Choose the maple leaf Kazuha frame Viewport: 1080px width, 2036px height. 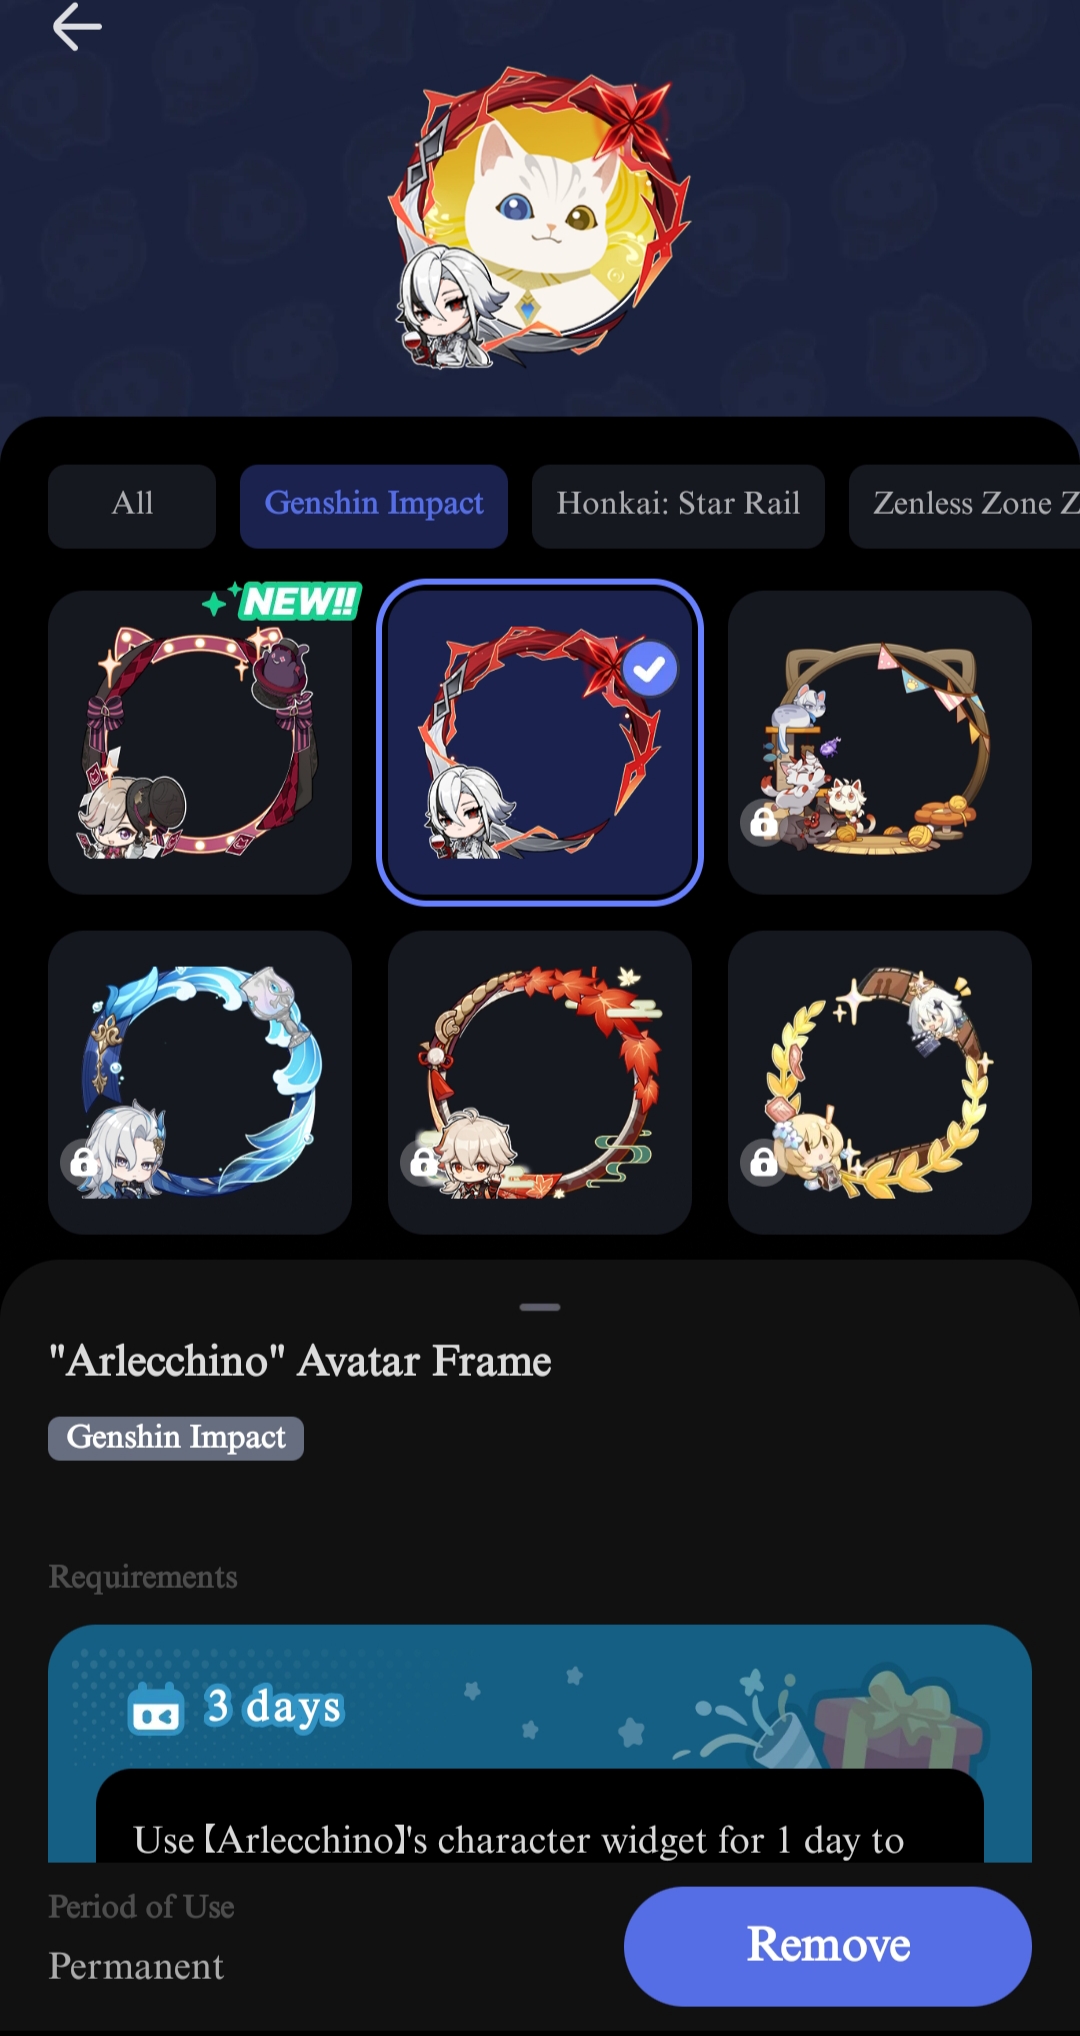[x=540, y=1082]
